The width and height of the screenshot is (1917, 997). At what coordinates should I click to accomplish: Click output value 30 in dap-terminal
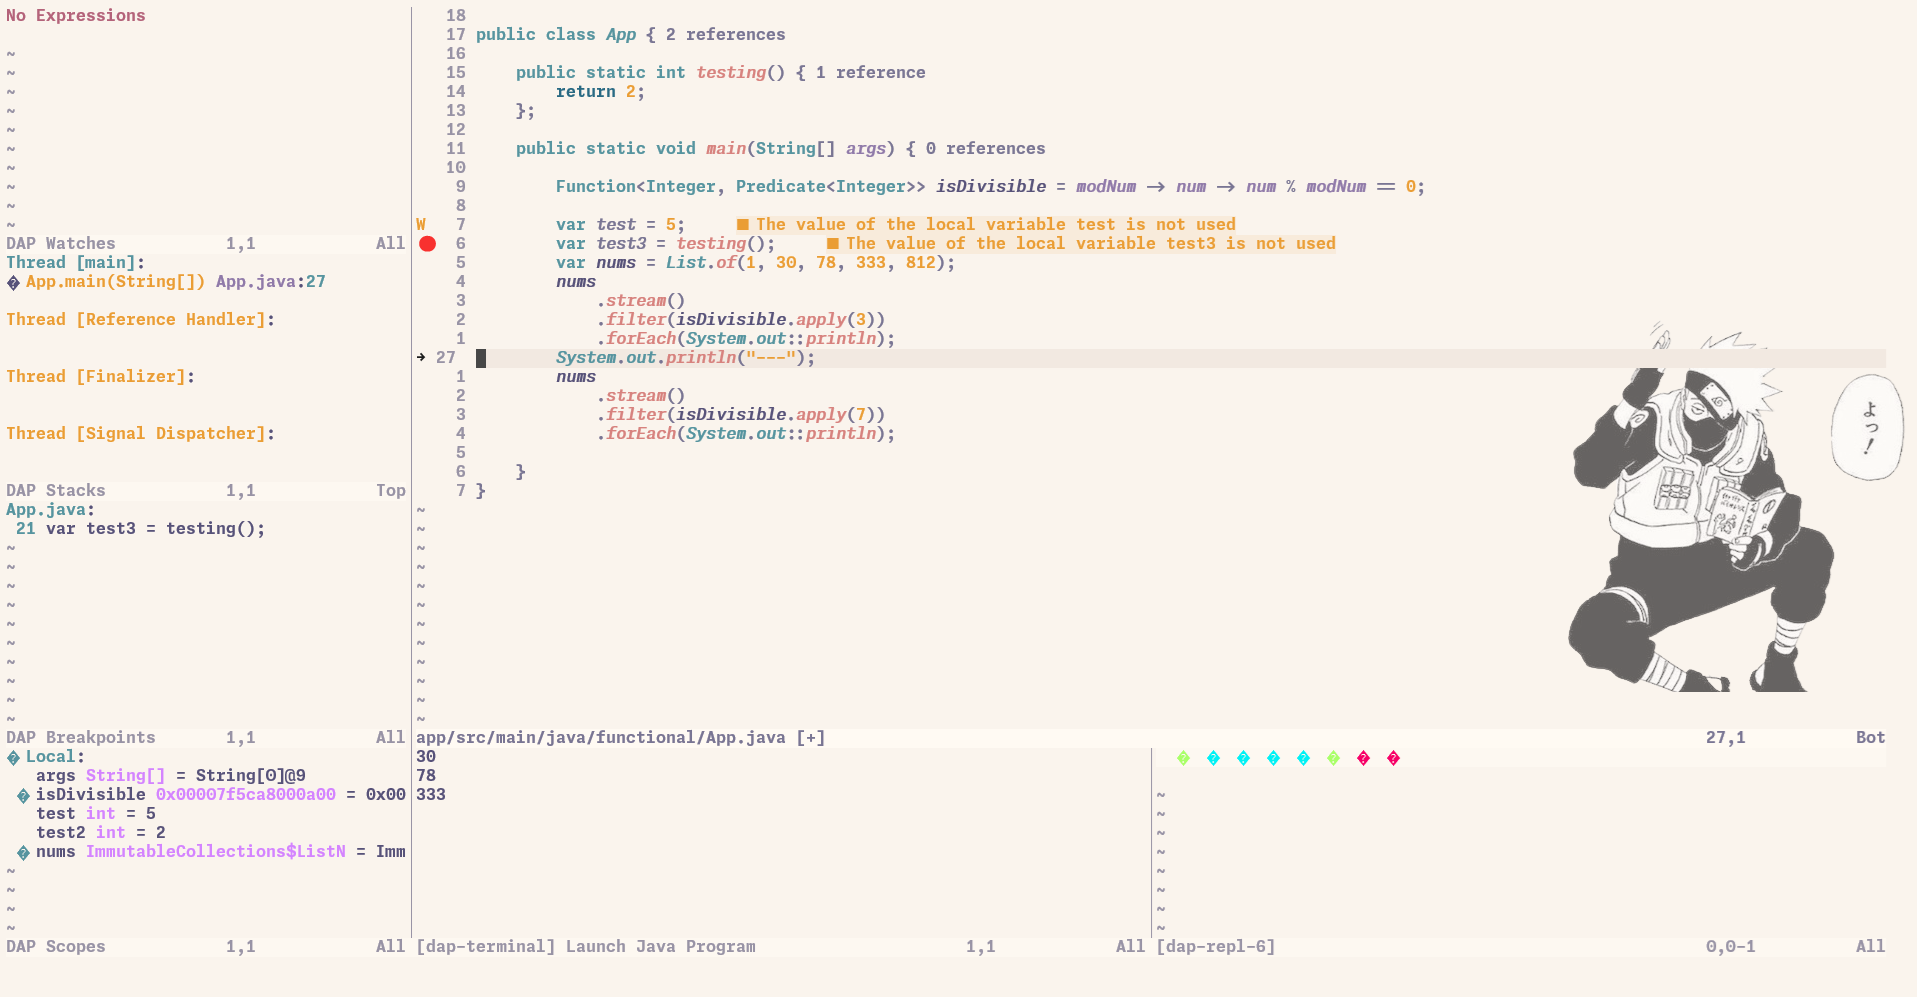[x=426, y=756]
